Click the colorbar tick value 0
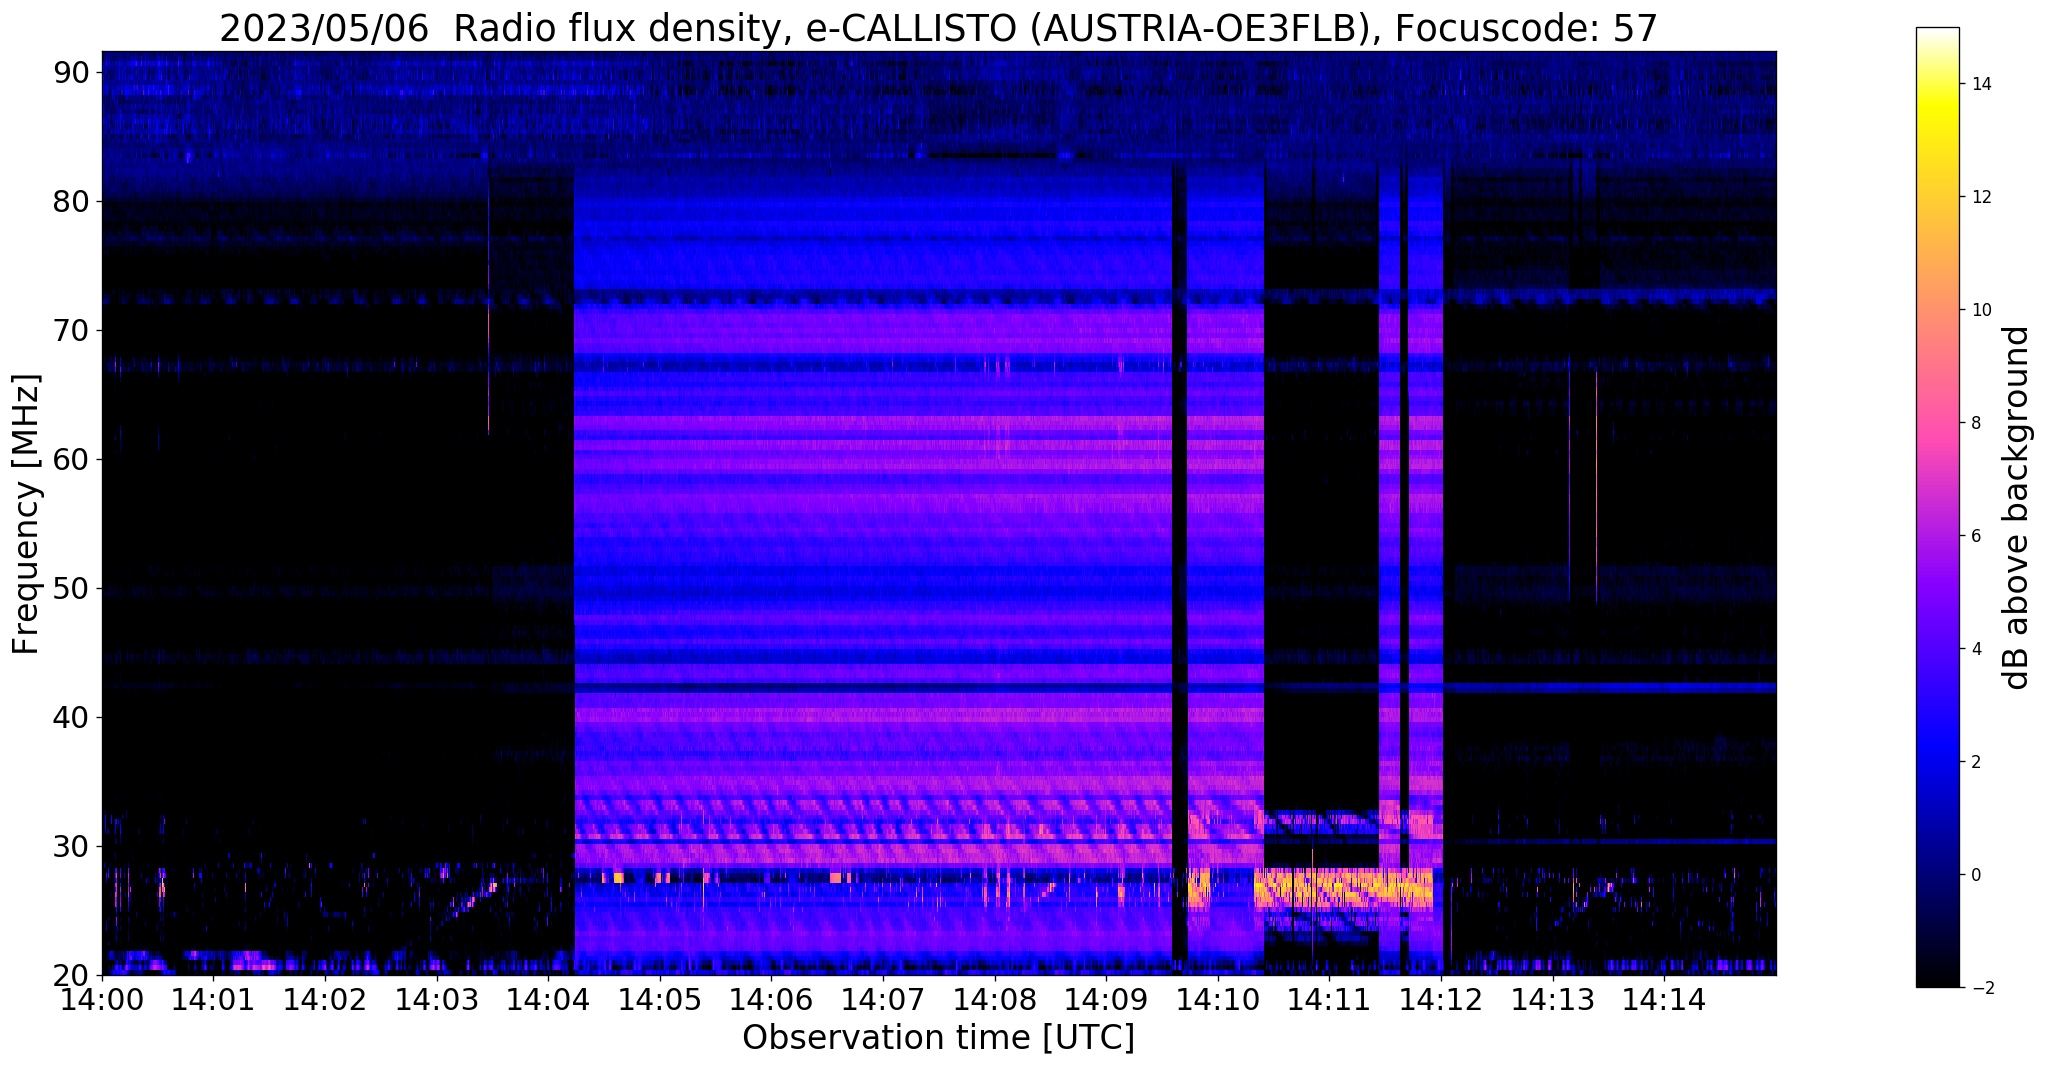The width and height of the screenshot is (2047, 1067). [x=1975, y=875]
